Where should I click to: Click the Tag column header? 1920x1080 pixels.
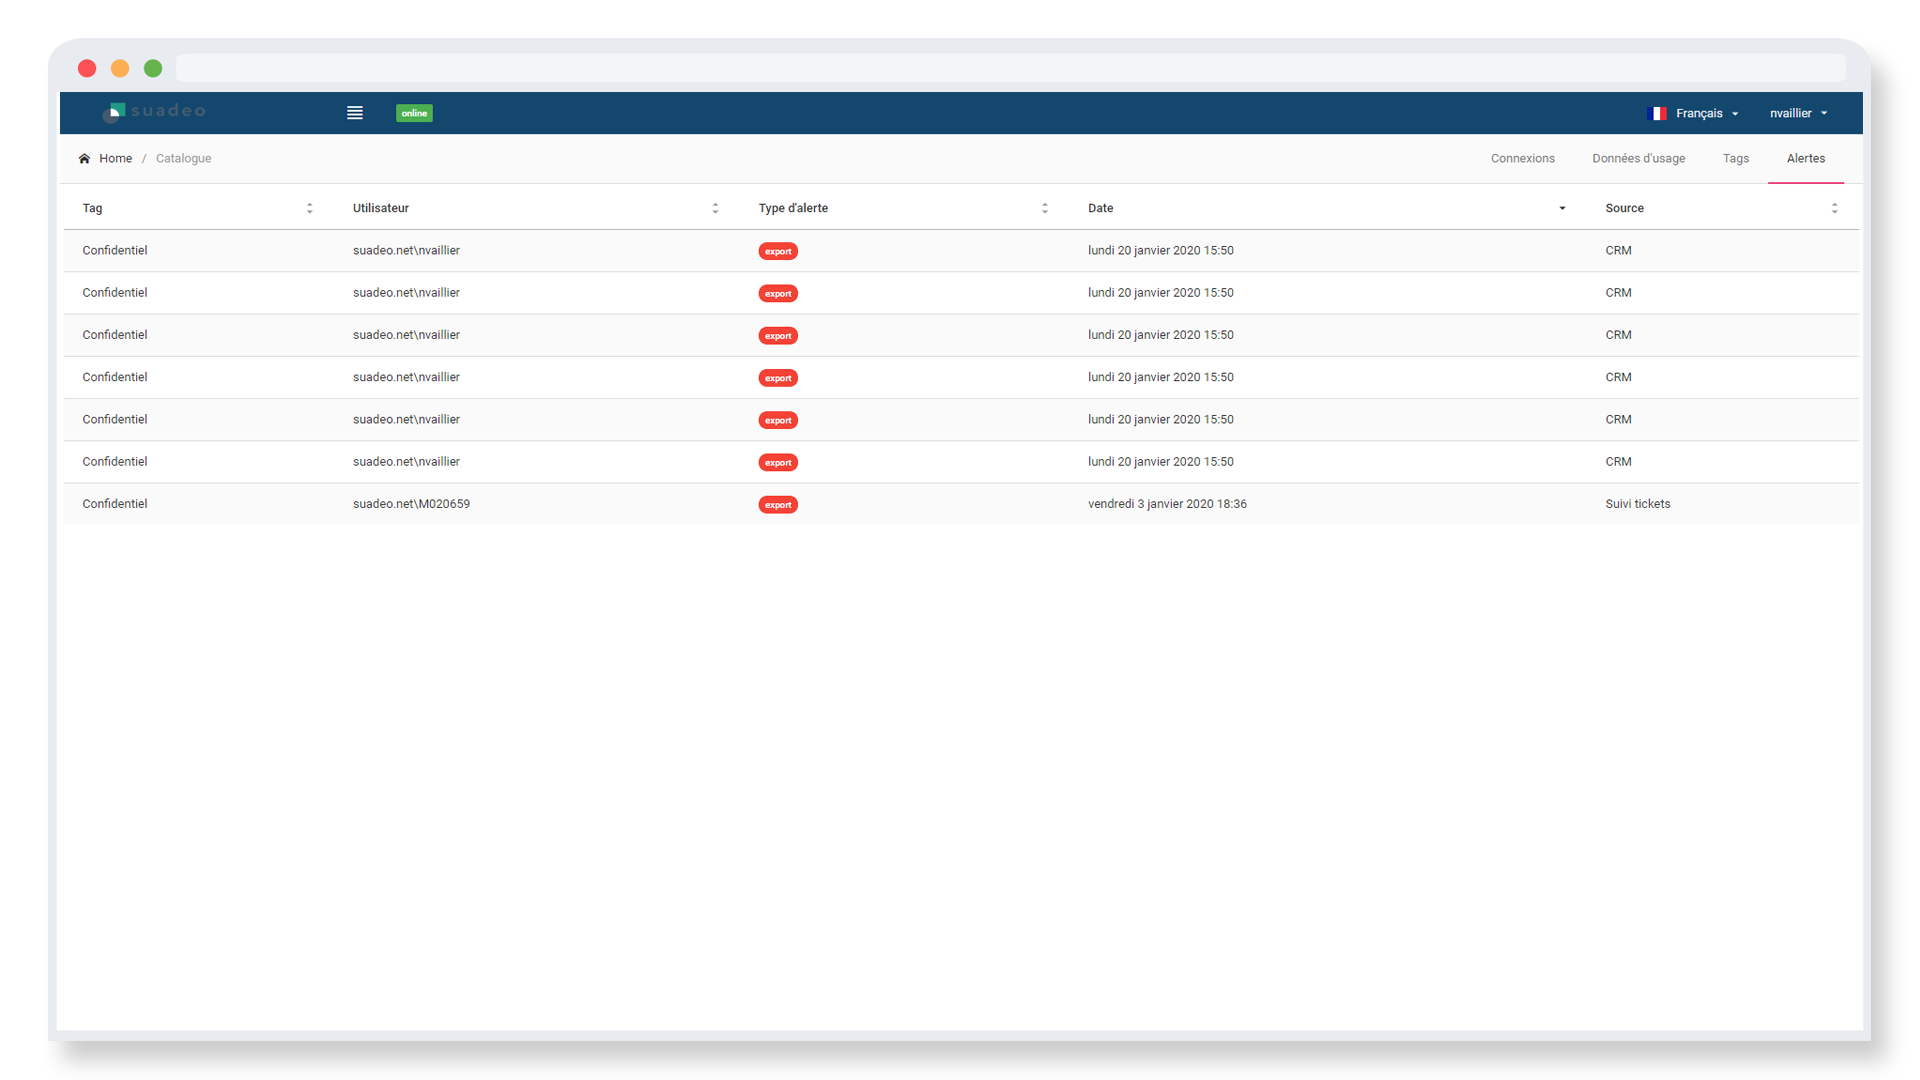[92, 208]
